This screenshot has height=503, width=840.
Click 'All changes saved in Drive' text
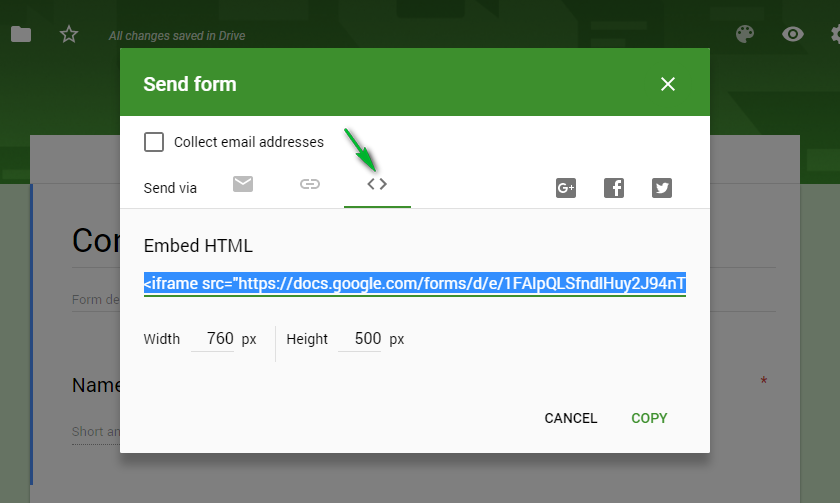[177, 35]
